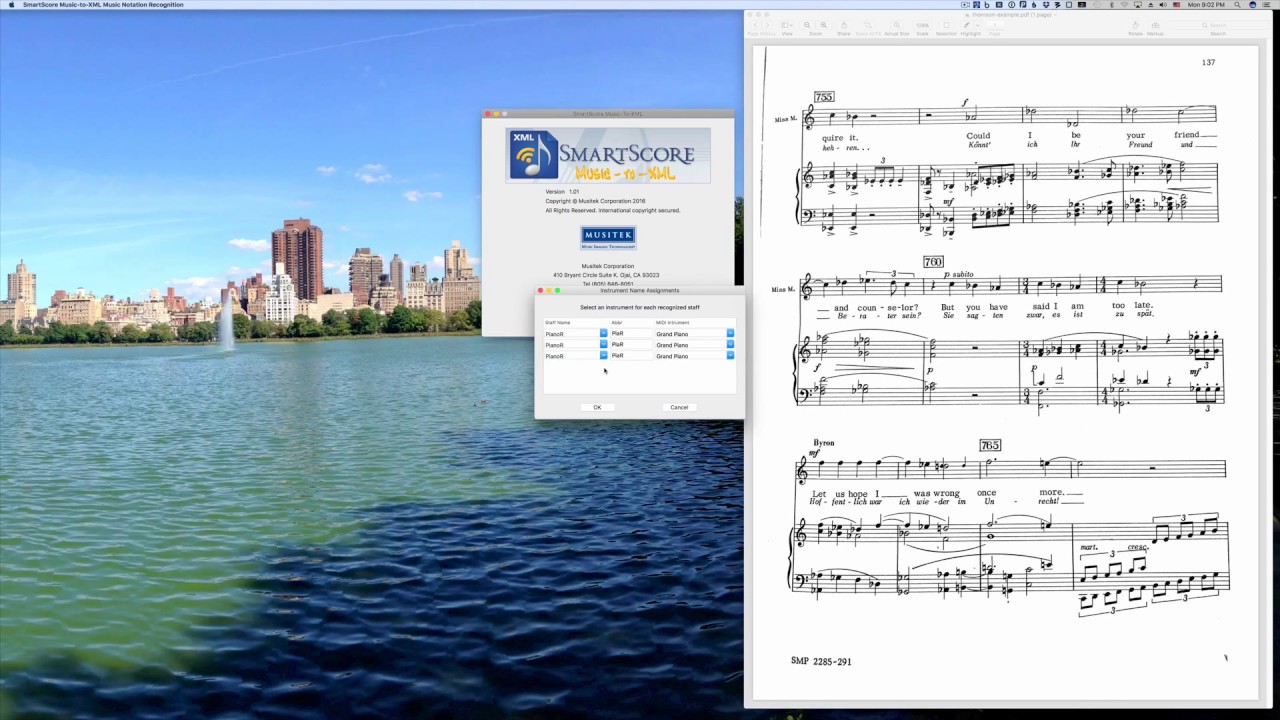Screen dimensions: 1280x720
Task: Click Preview Actual Size icon
Action: coord(897,25)
